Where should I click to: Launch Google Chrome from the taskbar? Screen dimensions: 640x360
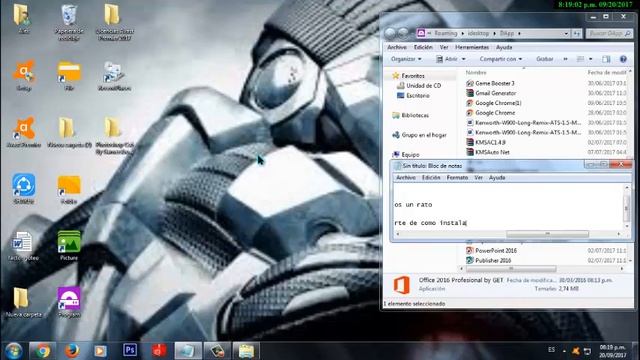pos(42,351)
